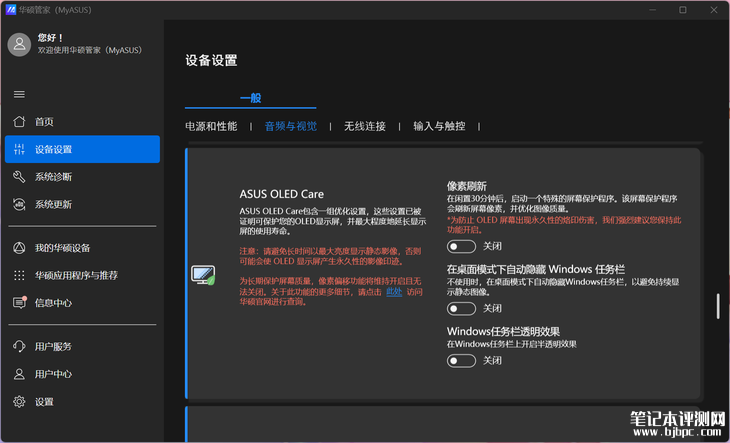Toggle the auto-hide Windows taskbar switch
This screenshot has height=443, width=730.
tap(461, 308)
